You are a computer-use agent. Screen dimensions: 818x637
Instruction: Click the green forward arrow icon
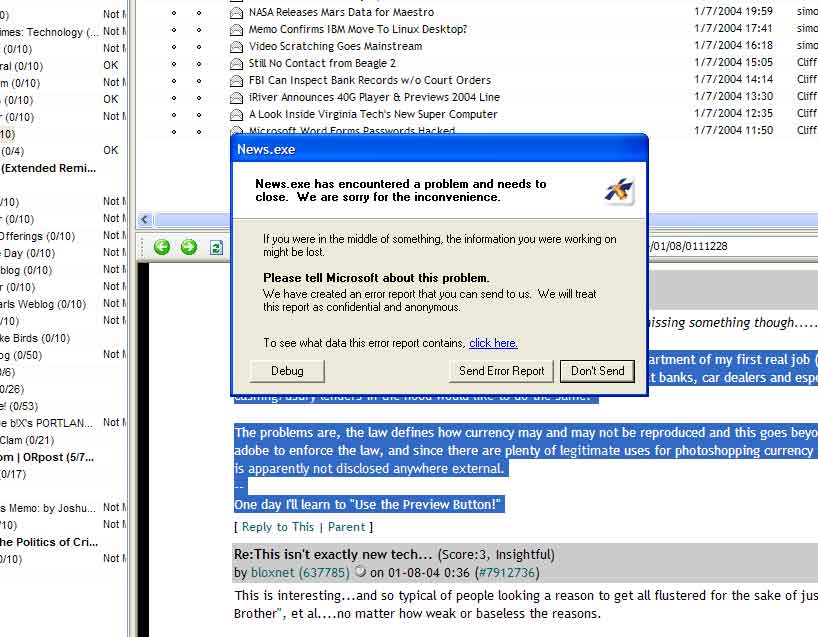pos(189,247)
